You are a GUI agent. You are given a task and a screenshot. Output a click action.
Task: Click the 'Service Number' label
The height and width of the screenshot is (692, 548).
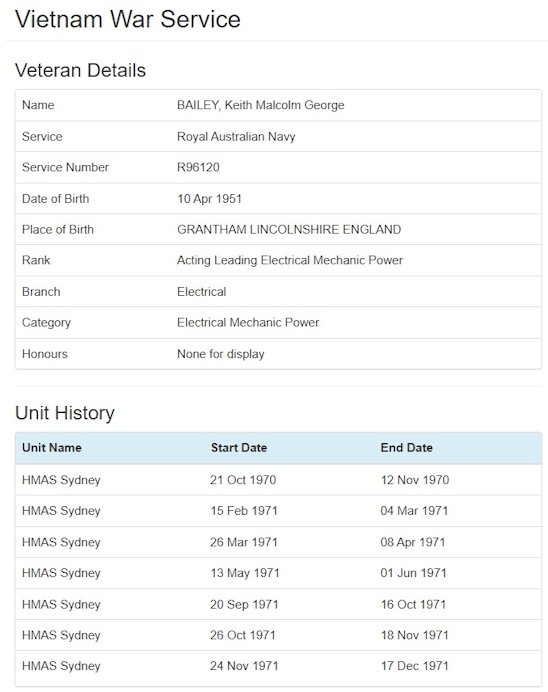click(x=65, y=167)
